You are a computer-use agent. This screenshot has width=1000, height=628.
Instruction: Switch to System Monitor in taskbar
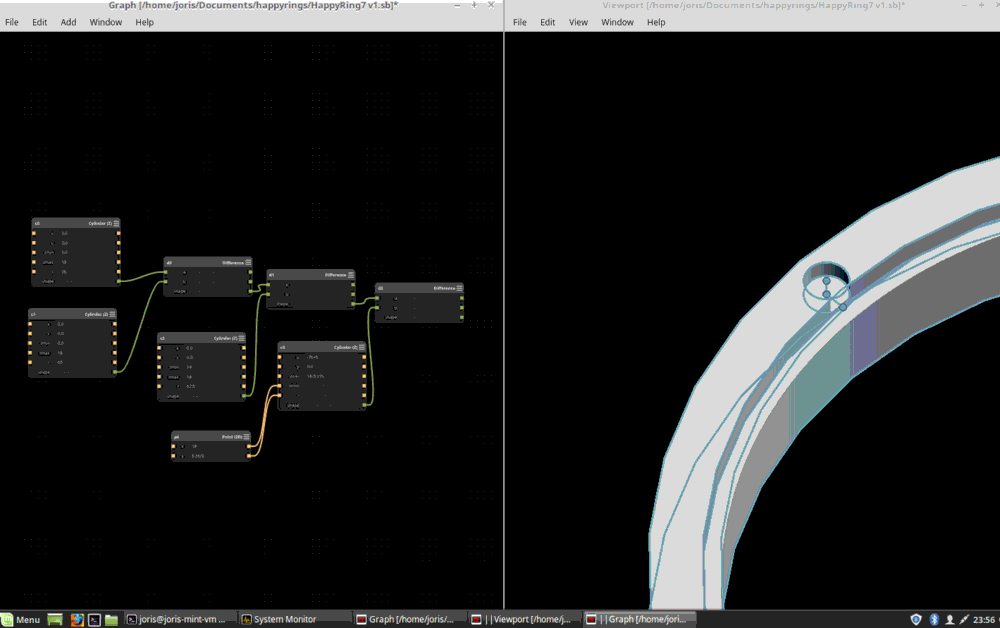(295, 619)
